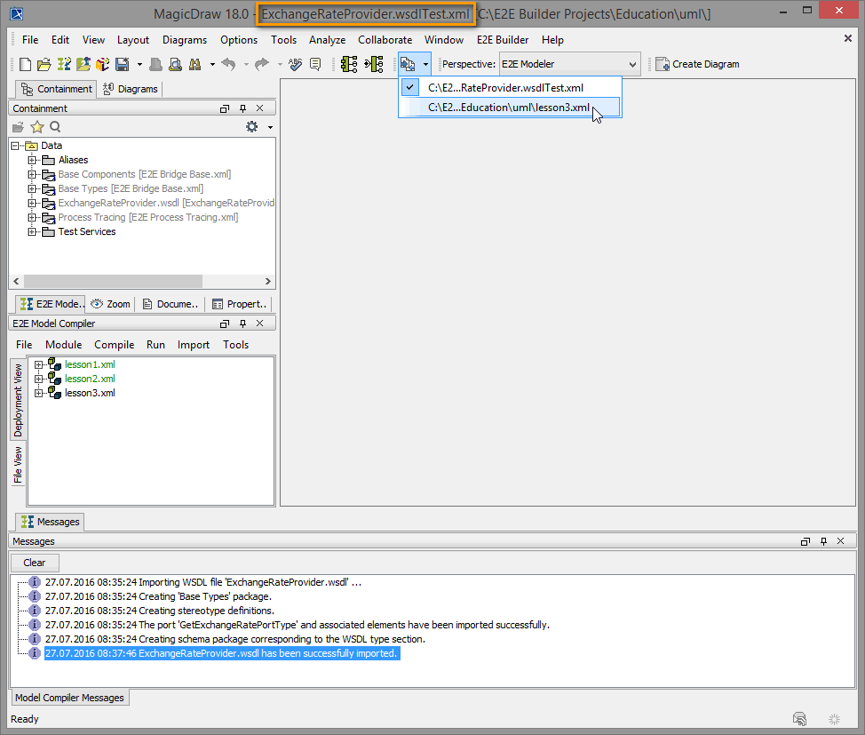Open the favorites star in the Containment panel
The image size is (865, 735).
(37, 127)
